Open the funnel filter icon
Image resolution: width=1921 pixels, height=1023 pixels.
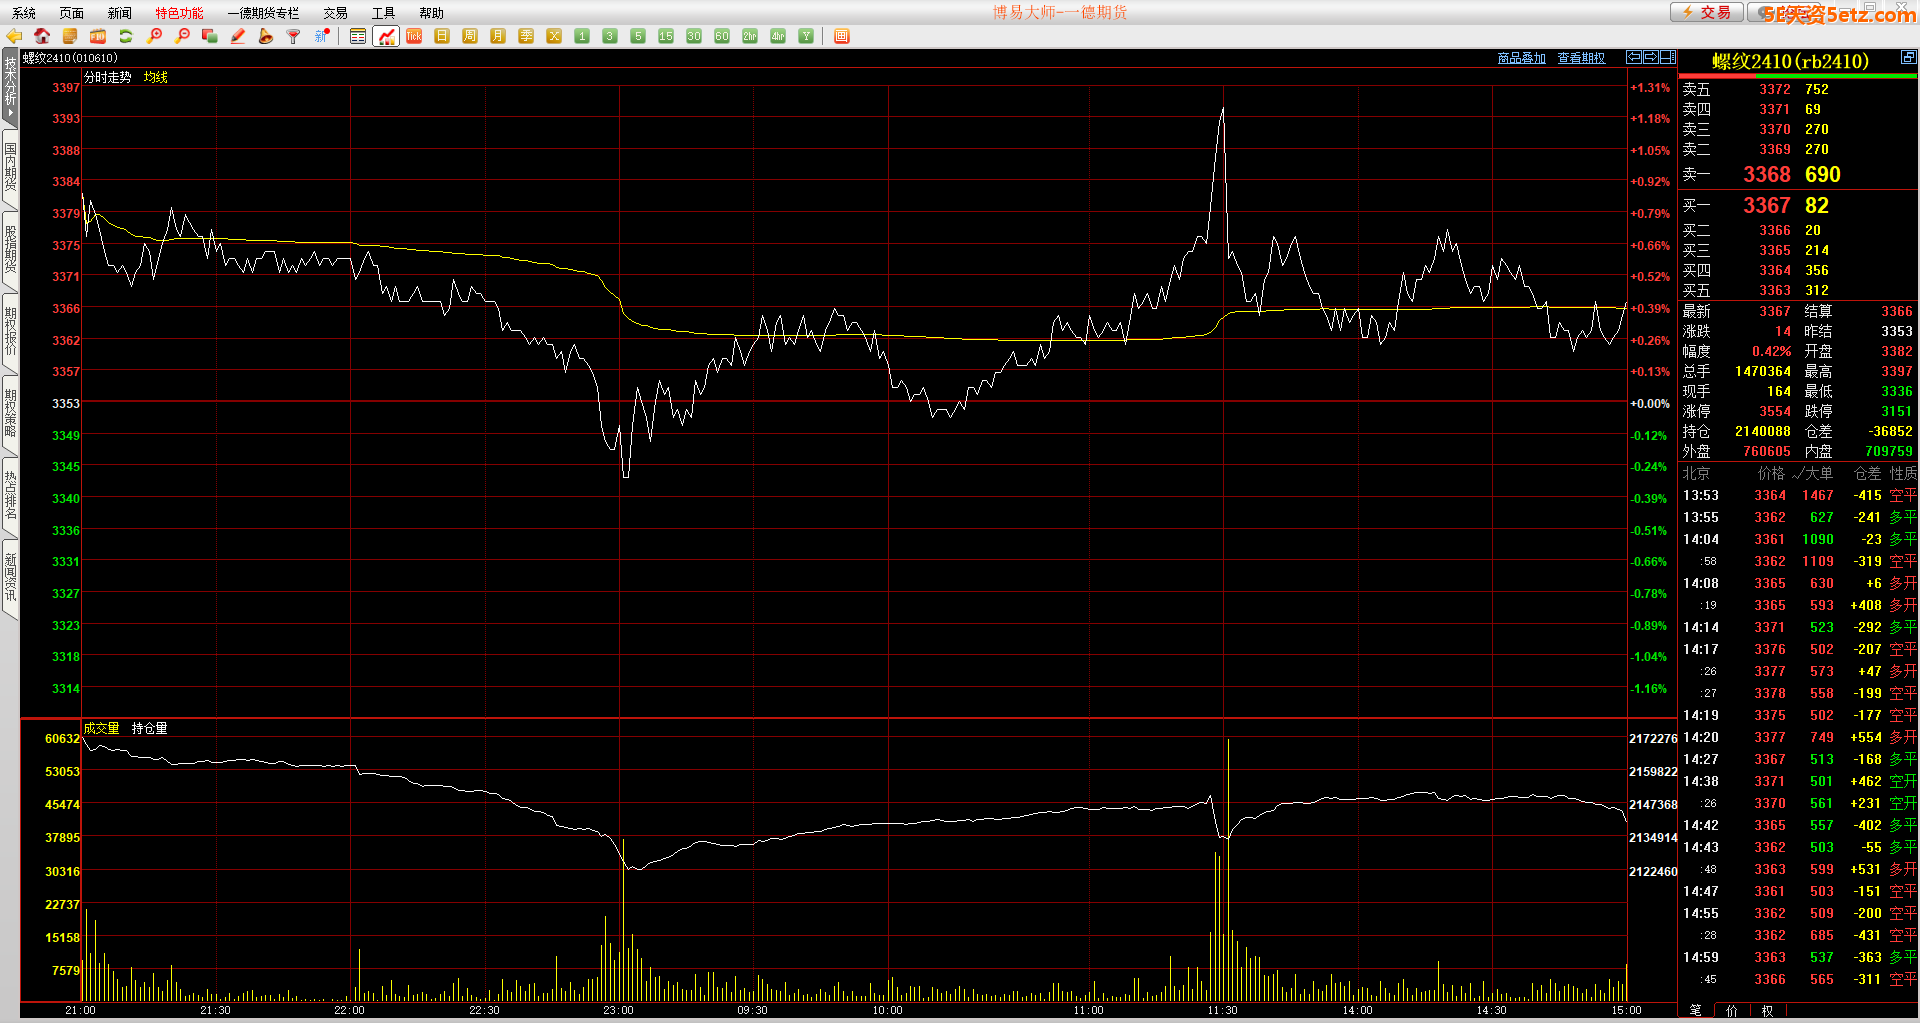point(294,36)
